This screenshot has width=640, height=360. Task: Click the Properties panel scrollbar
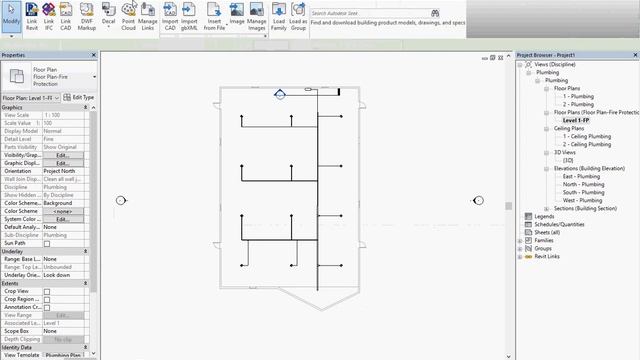click(93, 202)
